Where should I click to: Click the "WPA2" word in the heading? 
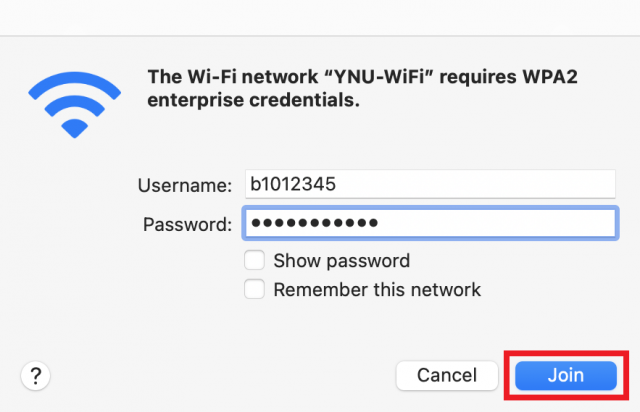[550, 77]
